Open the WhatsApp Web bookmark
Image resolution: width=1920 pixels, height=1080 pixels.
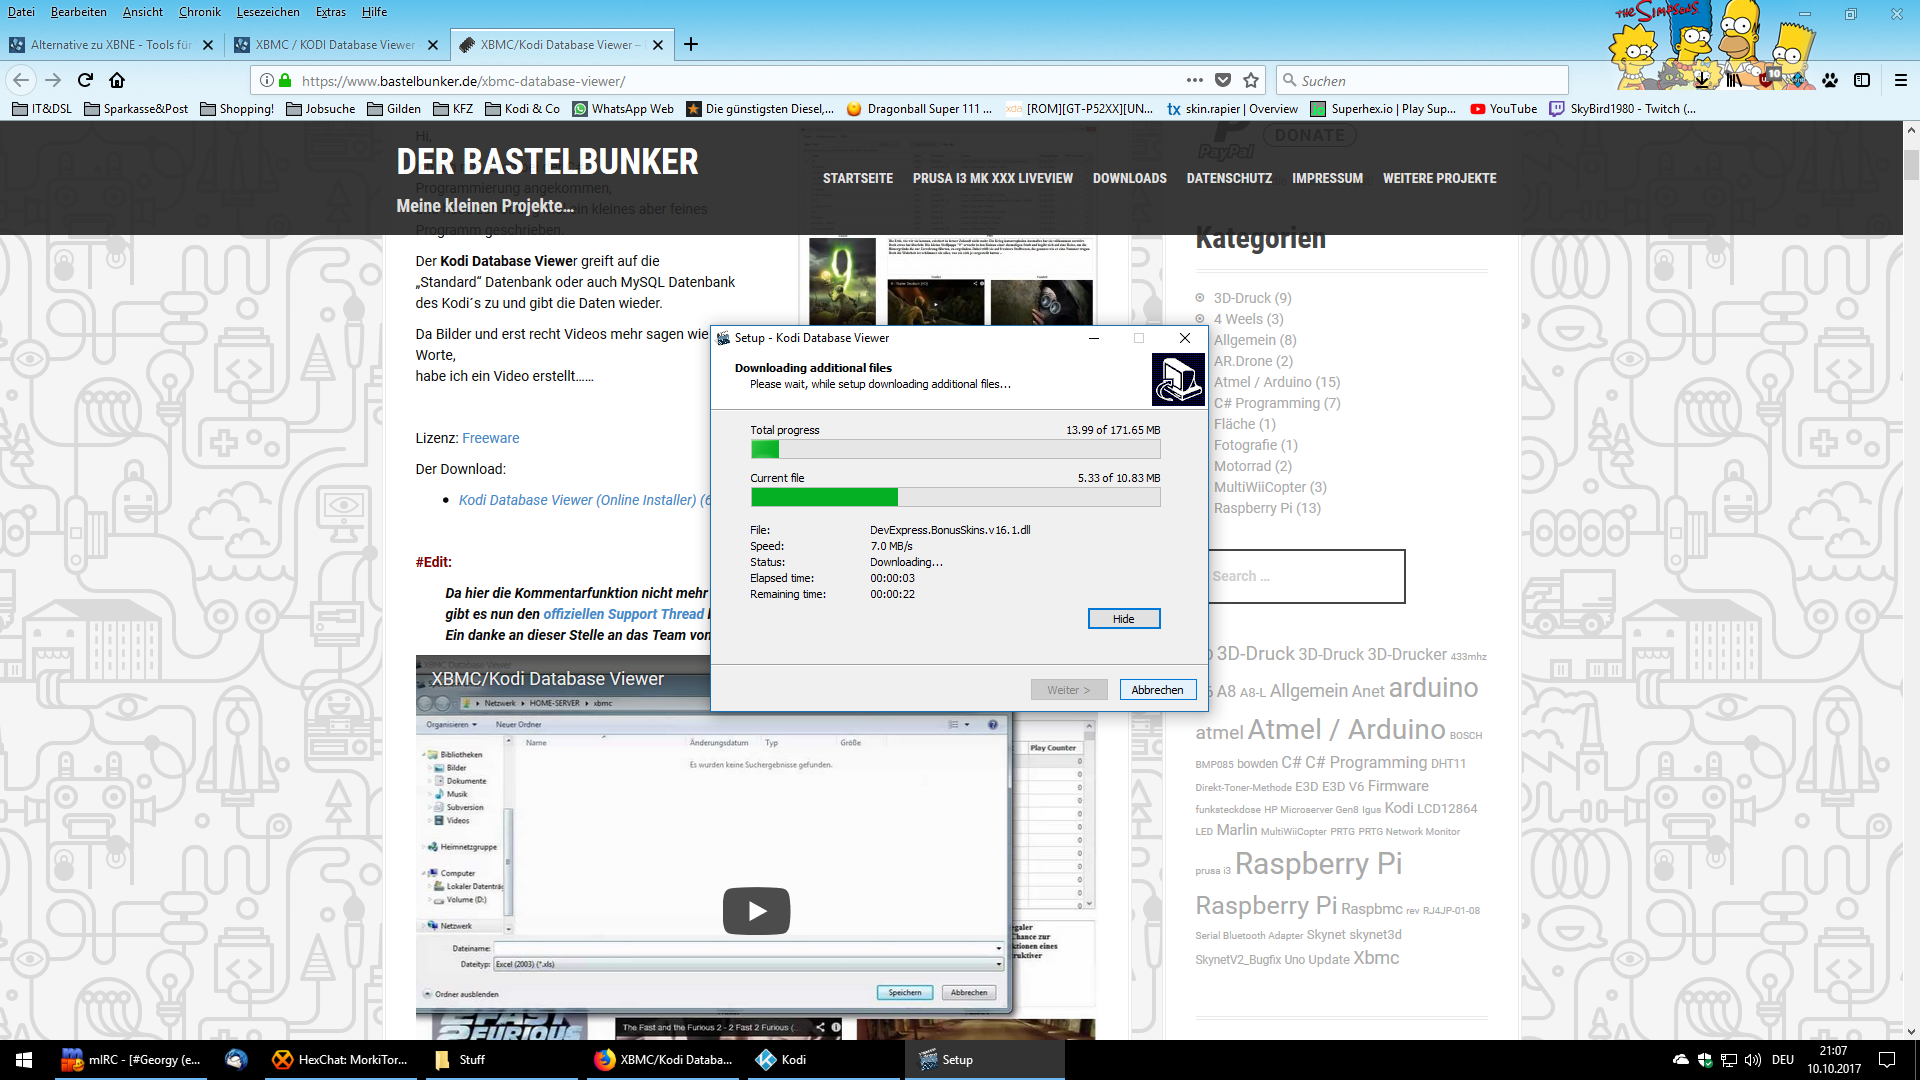(x=623, y=109)
